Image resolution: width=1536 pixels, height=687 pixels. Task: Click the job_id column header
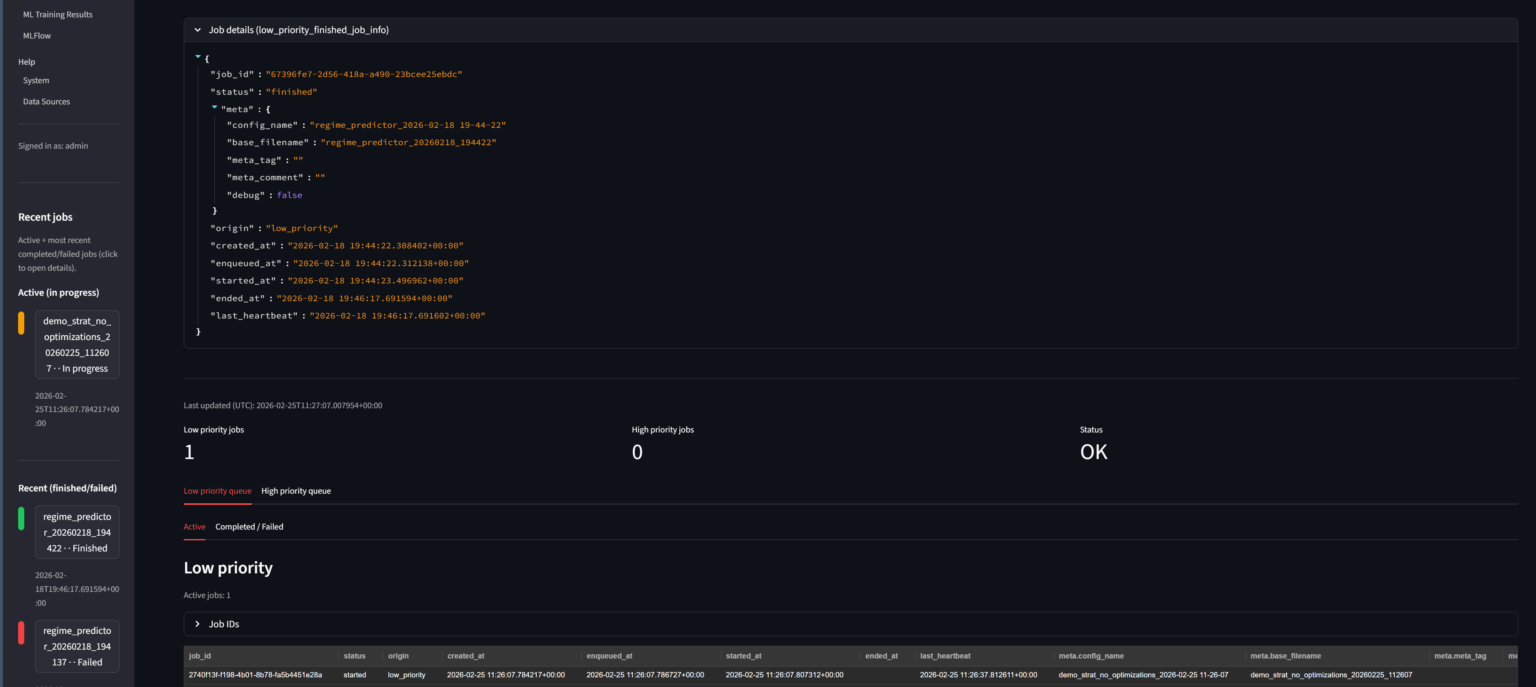click(x=201, y=656)
